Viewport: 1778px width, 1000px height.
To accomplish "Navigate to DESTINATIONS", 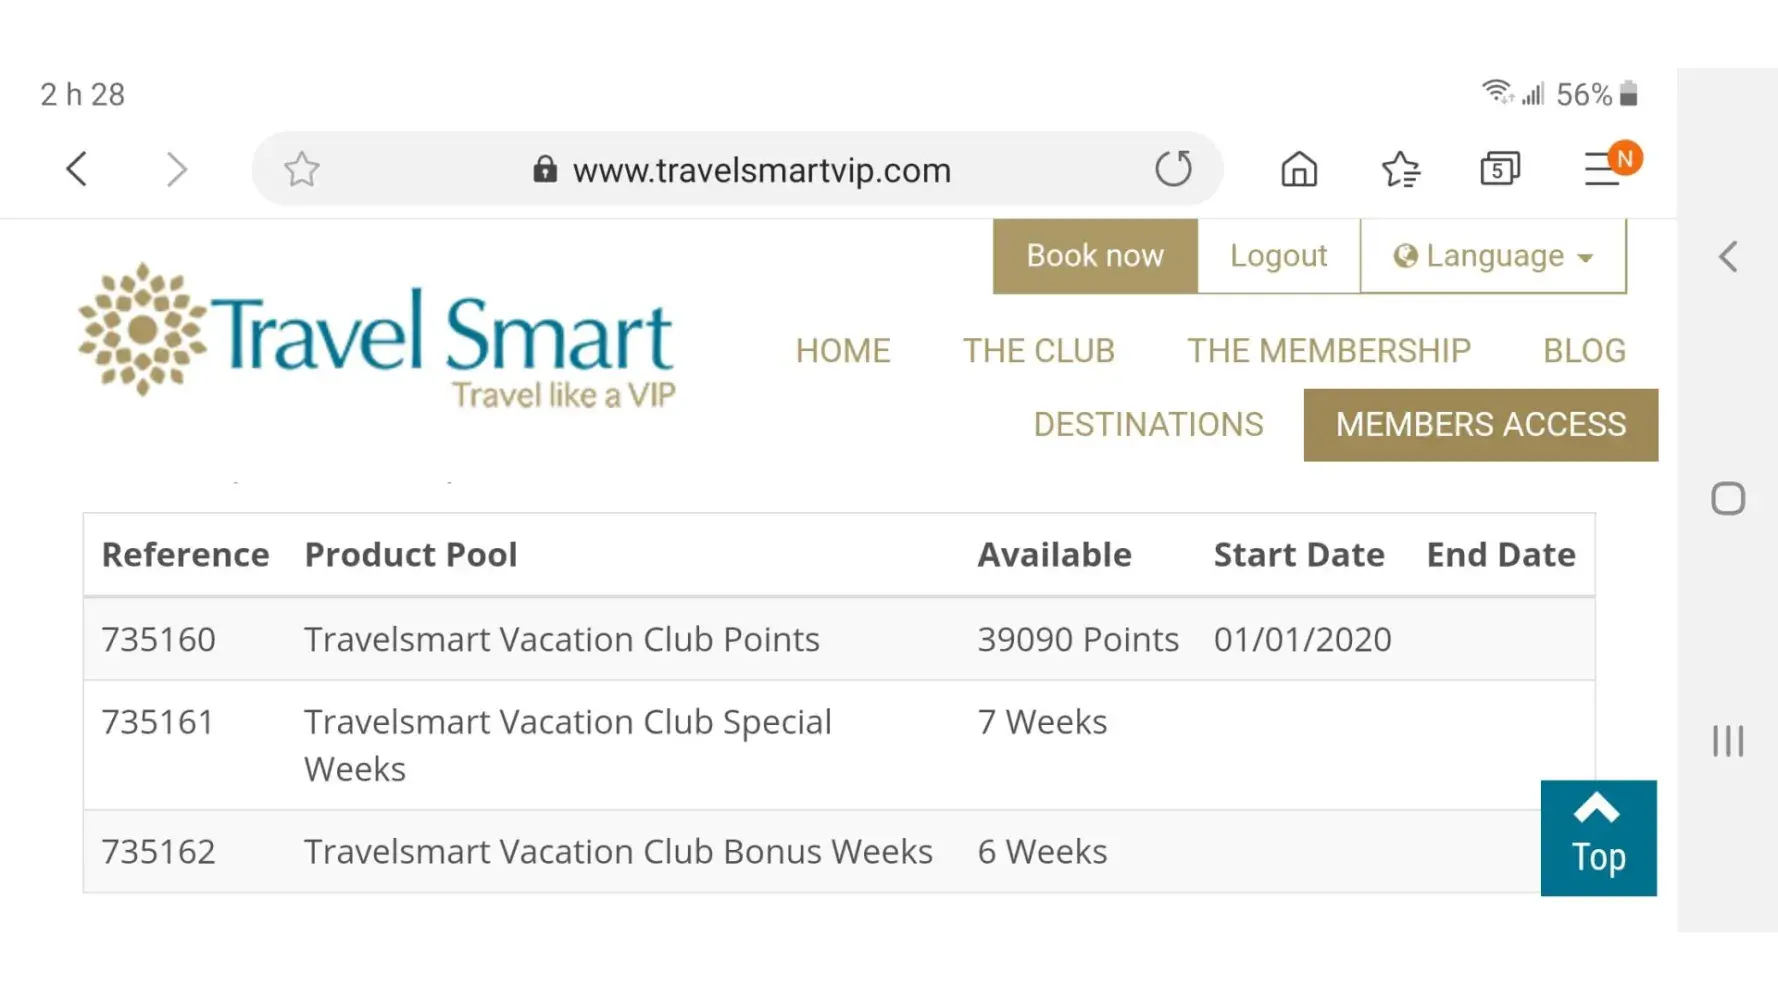I will pyautogui.click(x=1148, y=425).
